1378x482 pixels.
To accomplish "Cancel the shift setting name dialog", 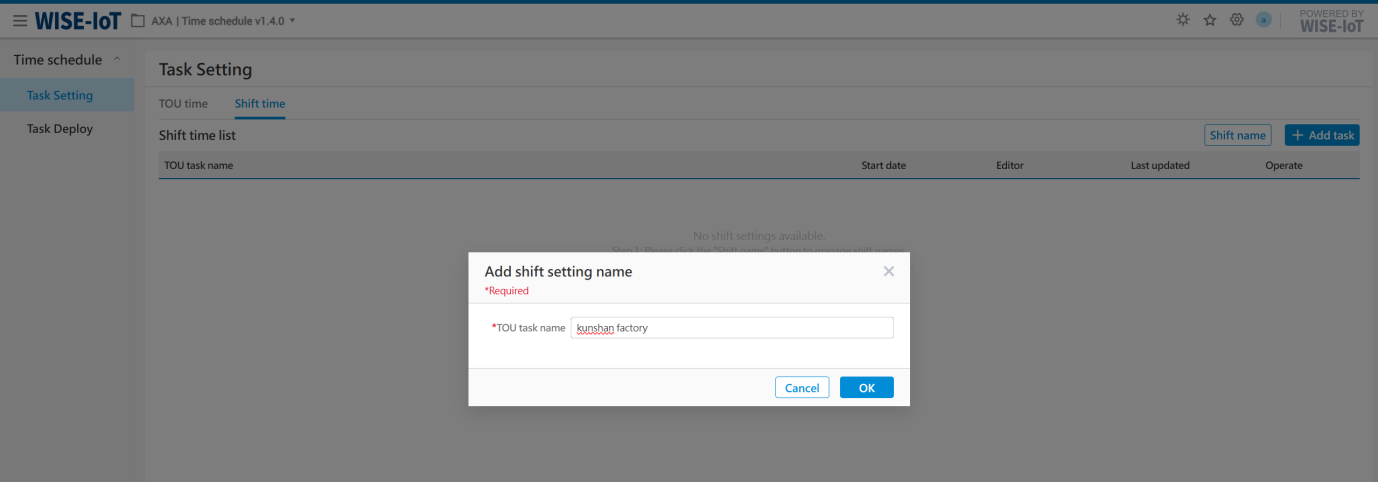I will point(802,388).
